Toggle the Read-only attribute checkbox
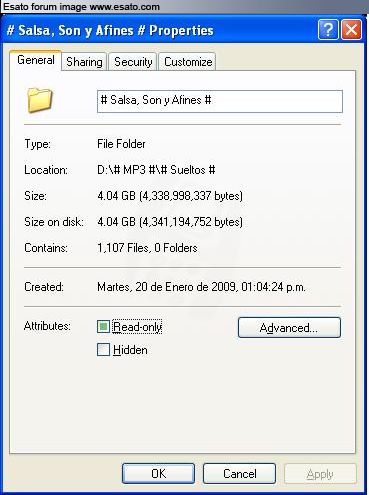This screenshot has height=495, width=369. coord(103,327)
